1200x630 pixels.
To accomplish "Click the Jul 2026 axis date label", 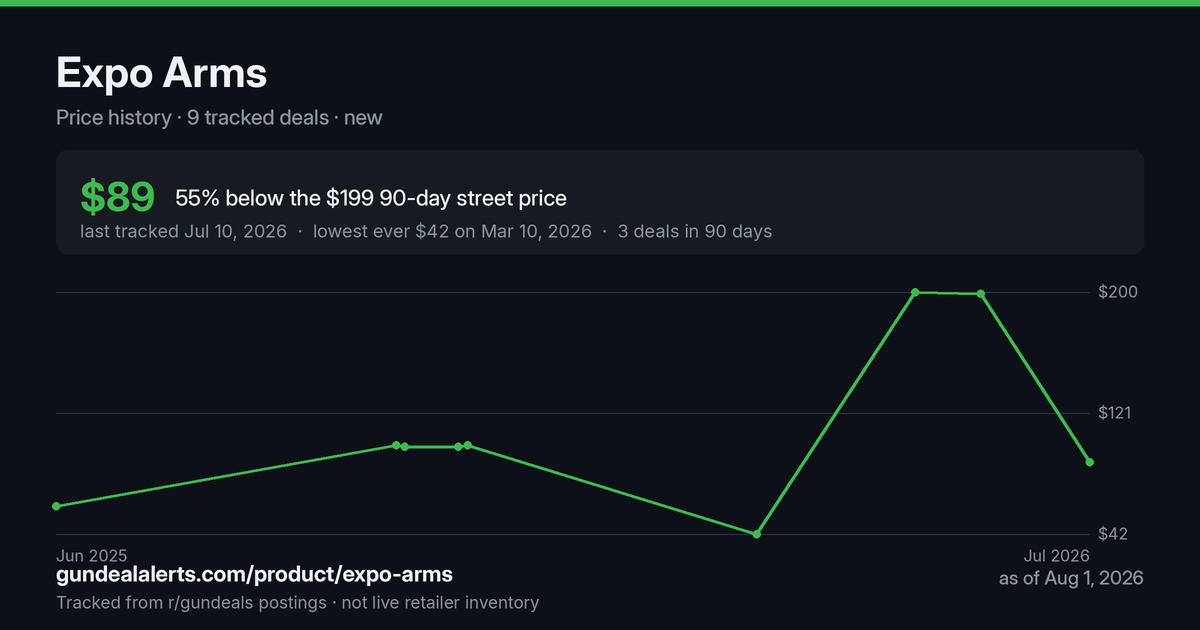I will 1056,555.
